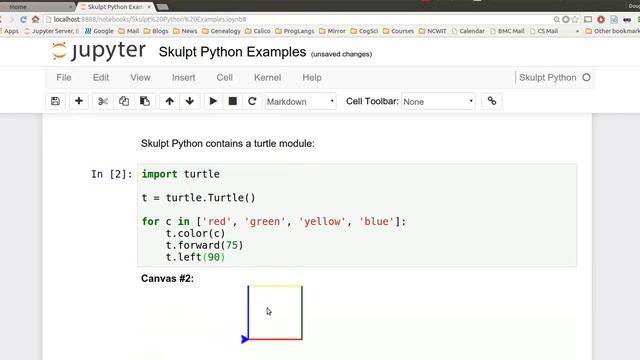Screen dimensions: 640x360
Task: Open the bookmarks overflow arrow
Action: [577, 31]
